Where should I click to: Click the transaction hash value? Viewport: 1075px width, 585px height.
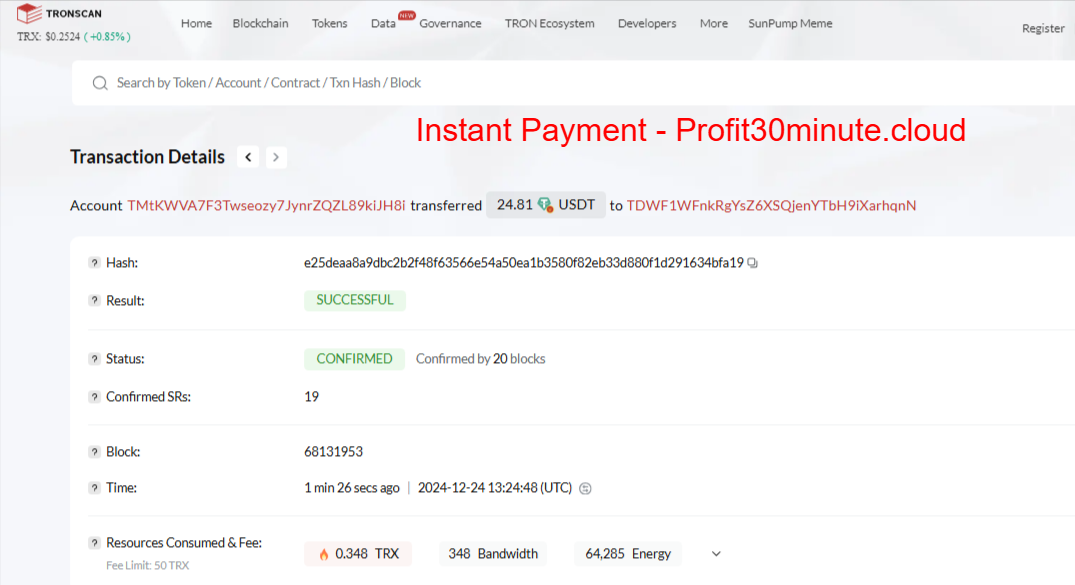point(524,263)
